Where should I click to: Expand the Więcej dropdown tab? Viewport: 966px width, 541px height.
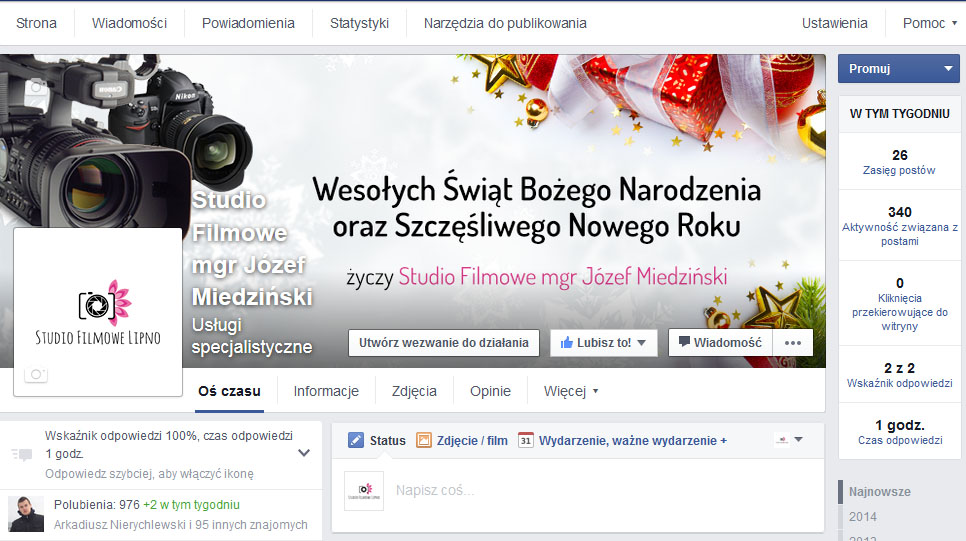click(x=571, y=391)
